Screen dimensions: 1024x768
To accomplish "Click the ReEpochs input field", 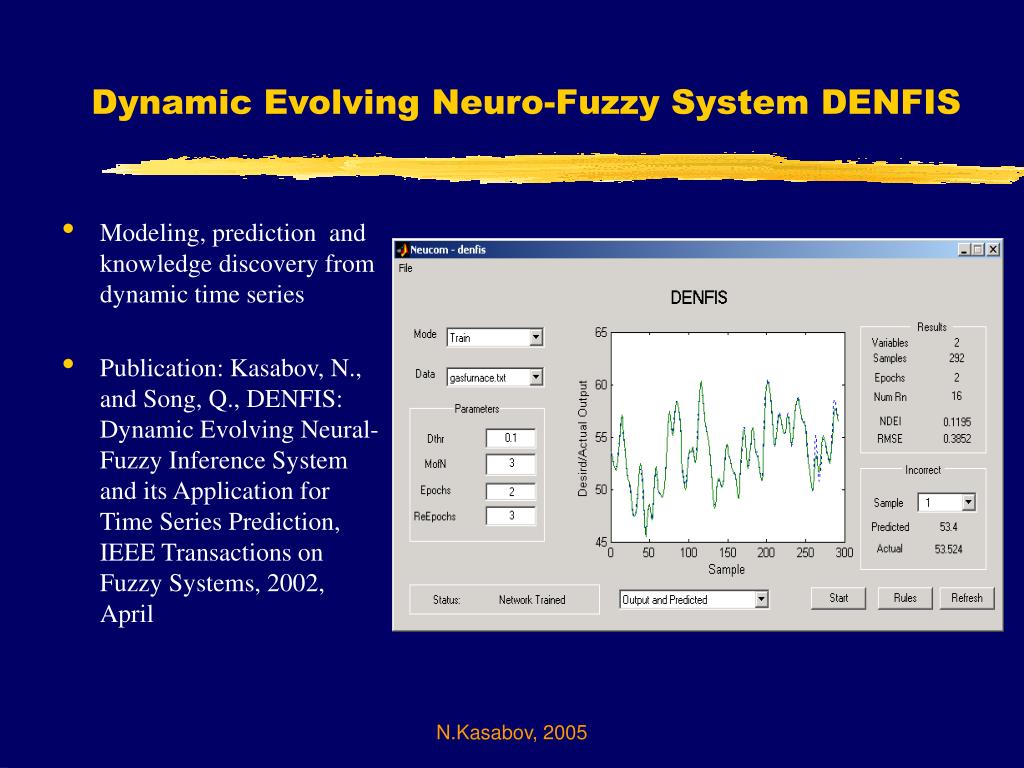I will (511, 515).
